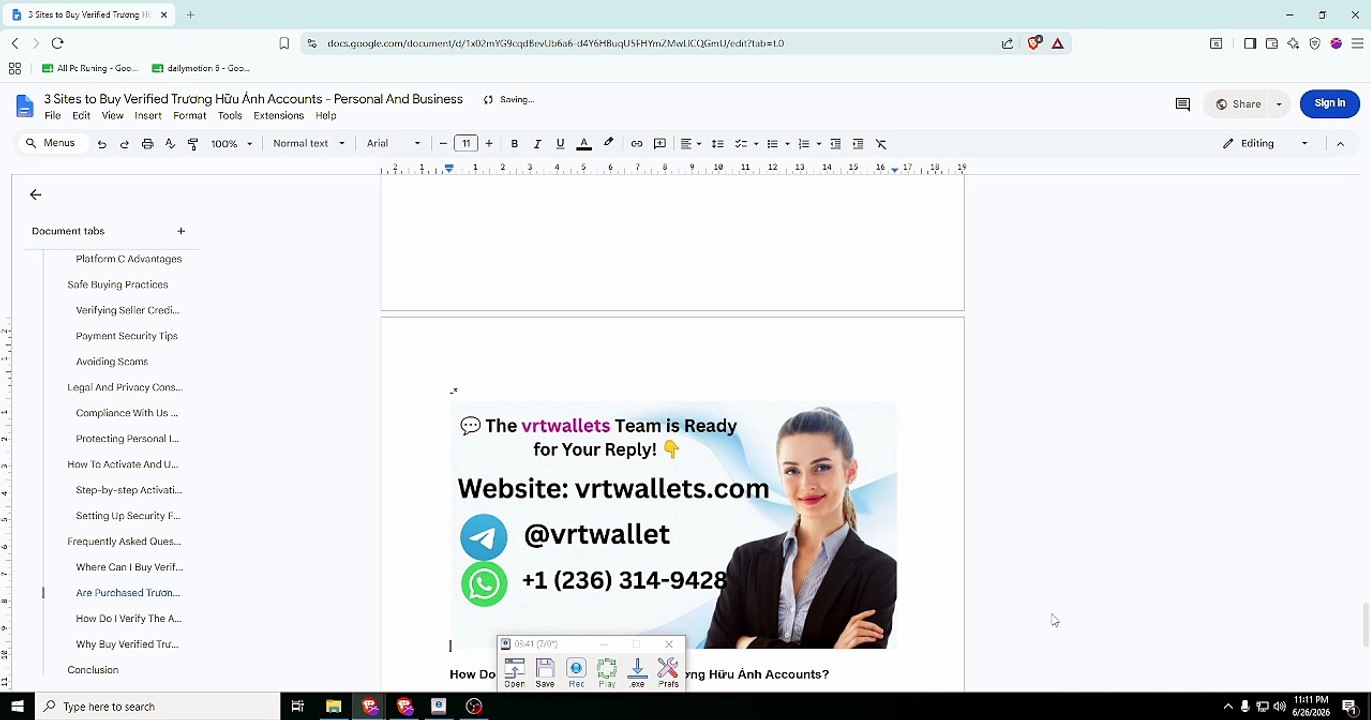
Task: Click the numbered list icon
Action: 803,144
